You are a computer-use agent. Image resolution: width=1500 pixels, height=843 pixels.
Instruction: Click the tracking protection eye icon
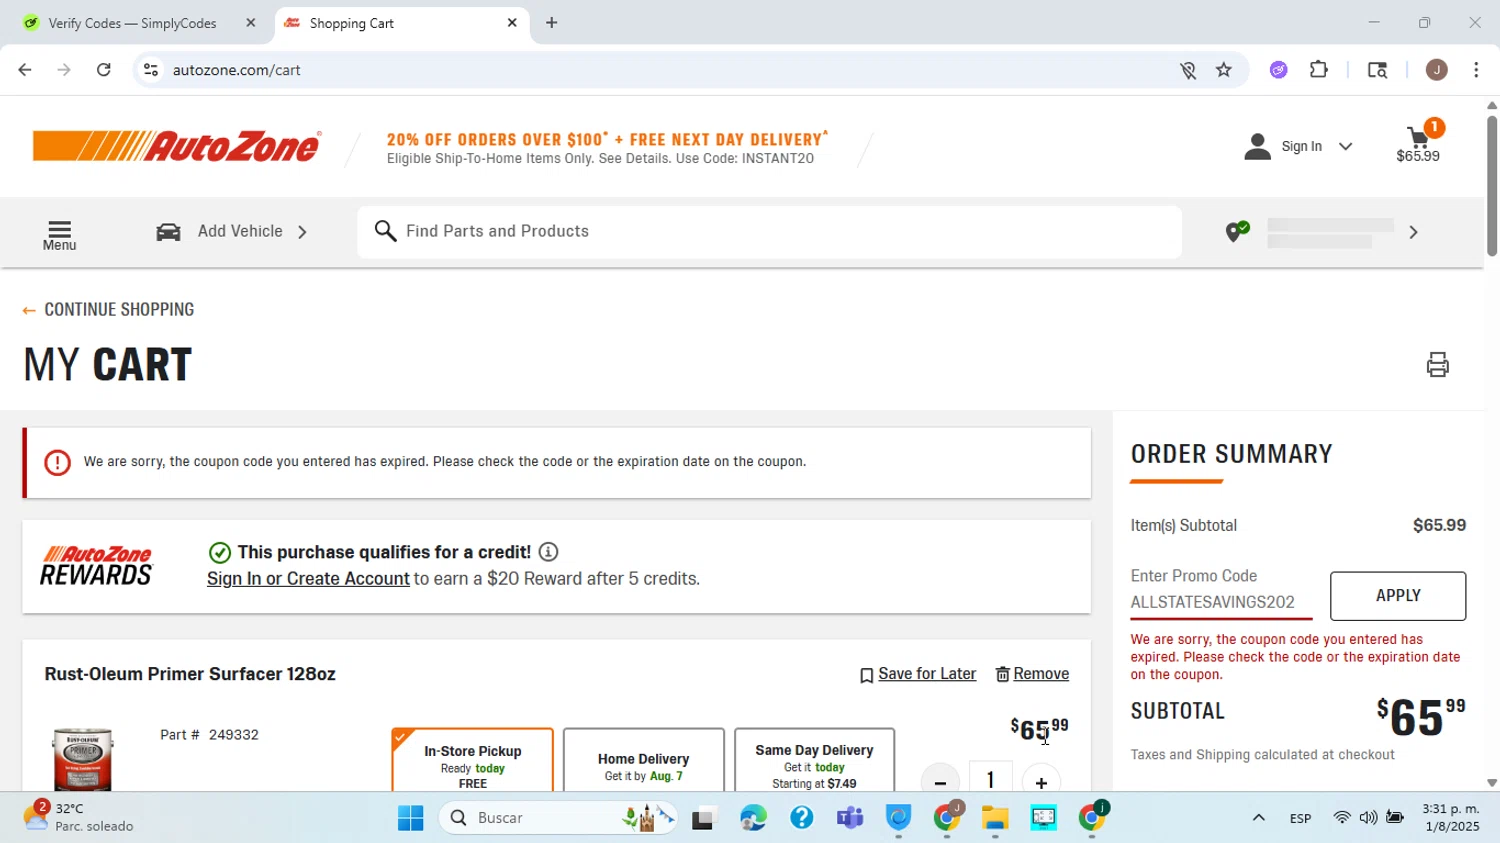[x=1188, y=70]
